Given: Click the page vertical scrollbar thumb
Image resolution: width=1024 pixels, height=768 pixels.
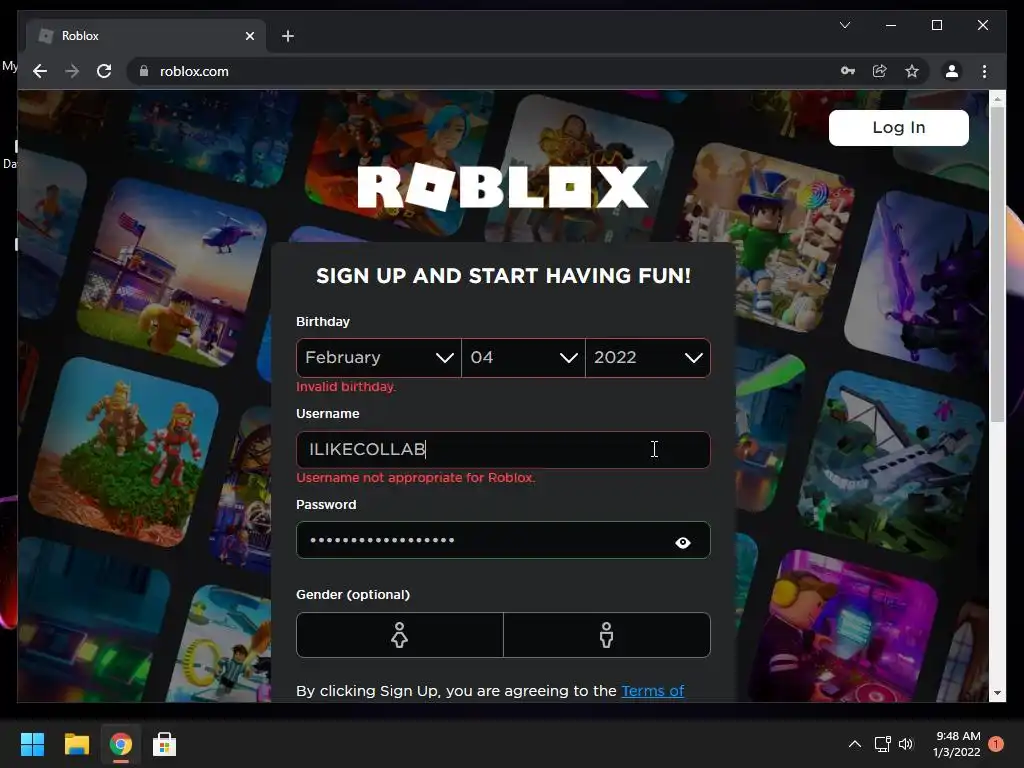Looking at the screenshot, I should click(x=997, y=264).
